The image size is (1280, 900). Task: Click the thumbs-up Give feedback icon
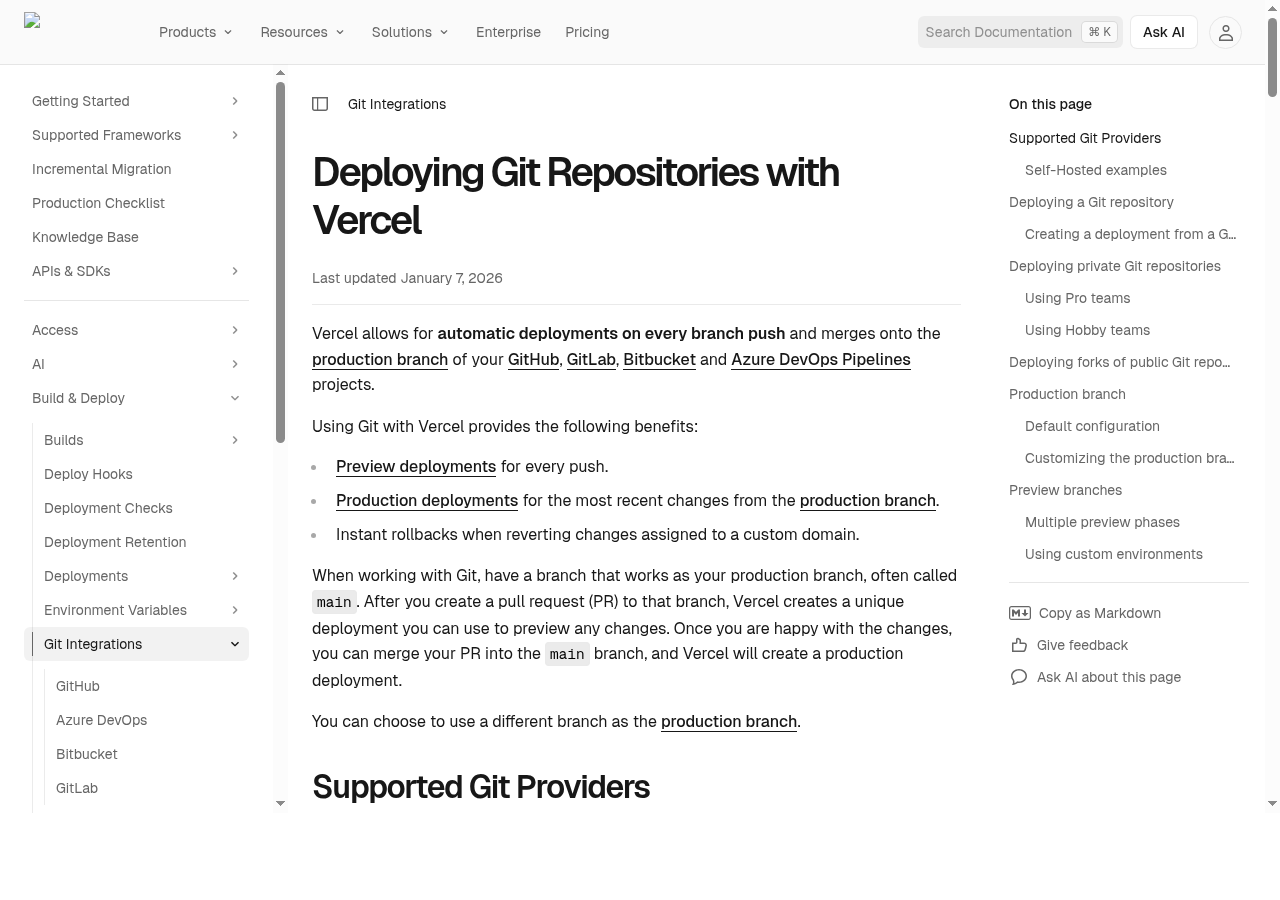coord(1018,645)
